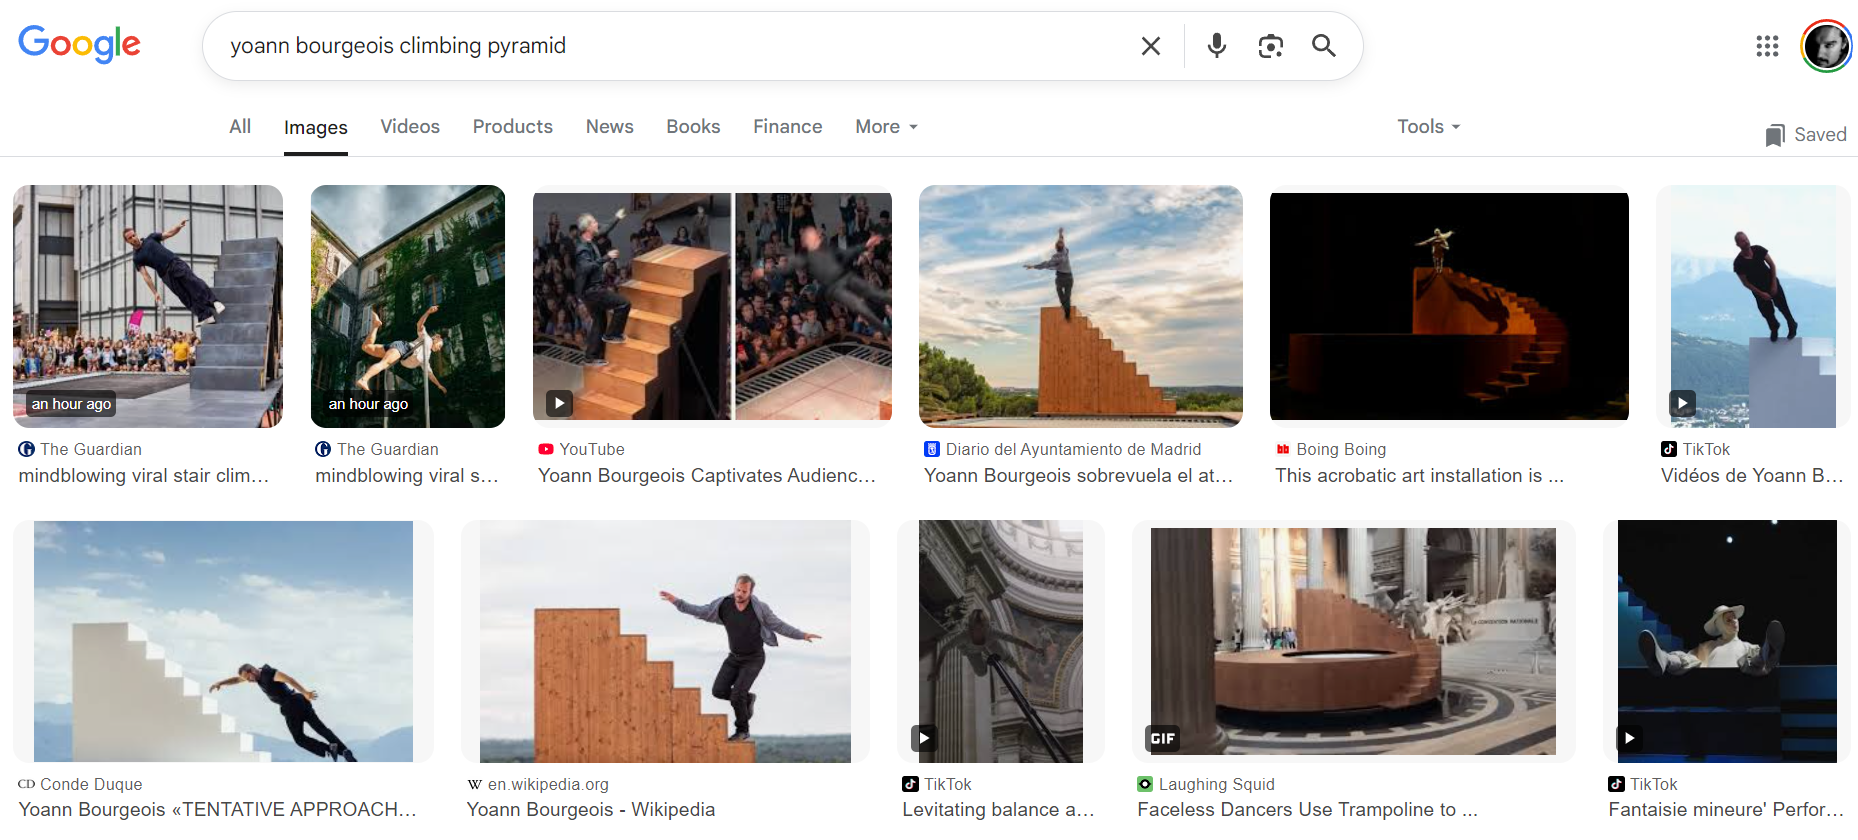
Task: Switch to the News tab
Action: [610, 127]
